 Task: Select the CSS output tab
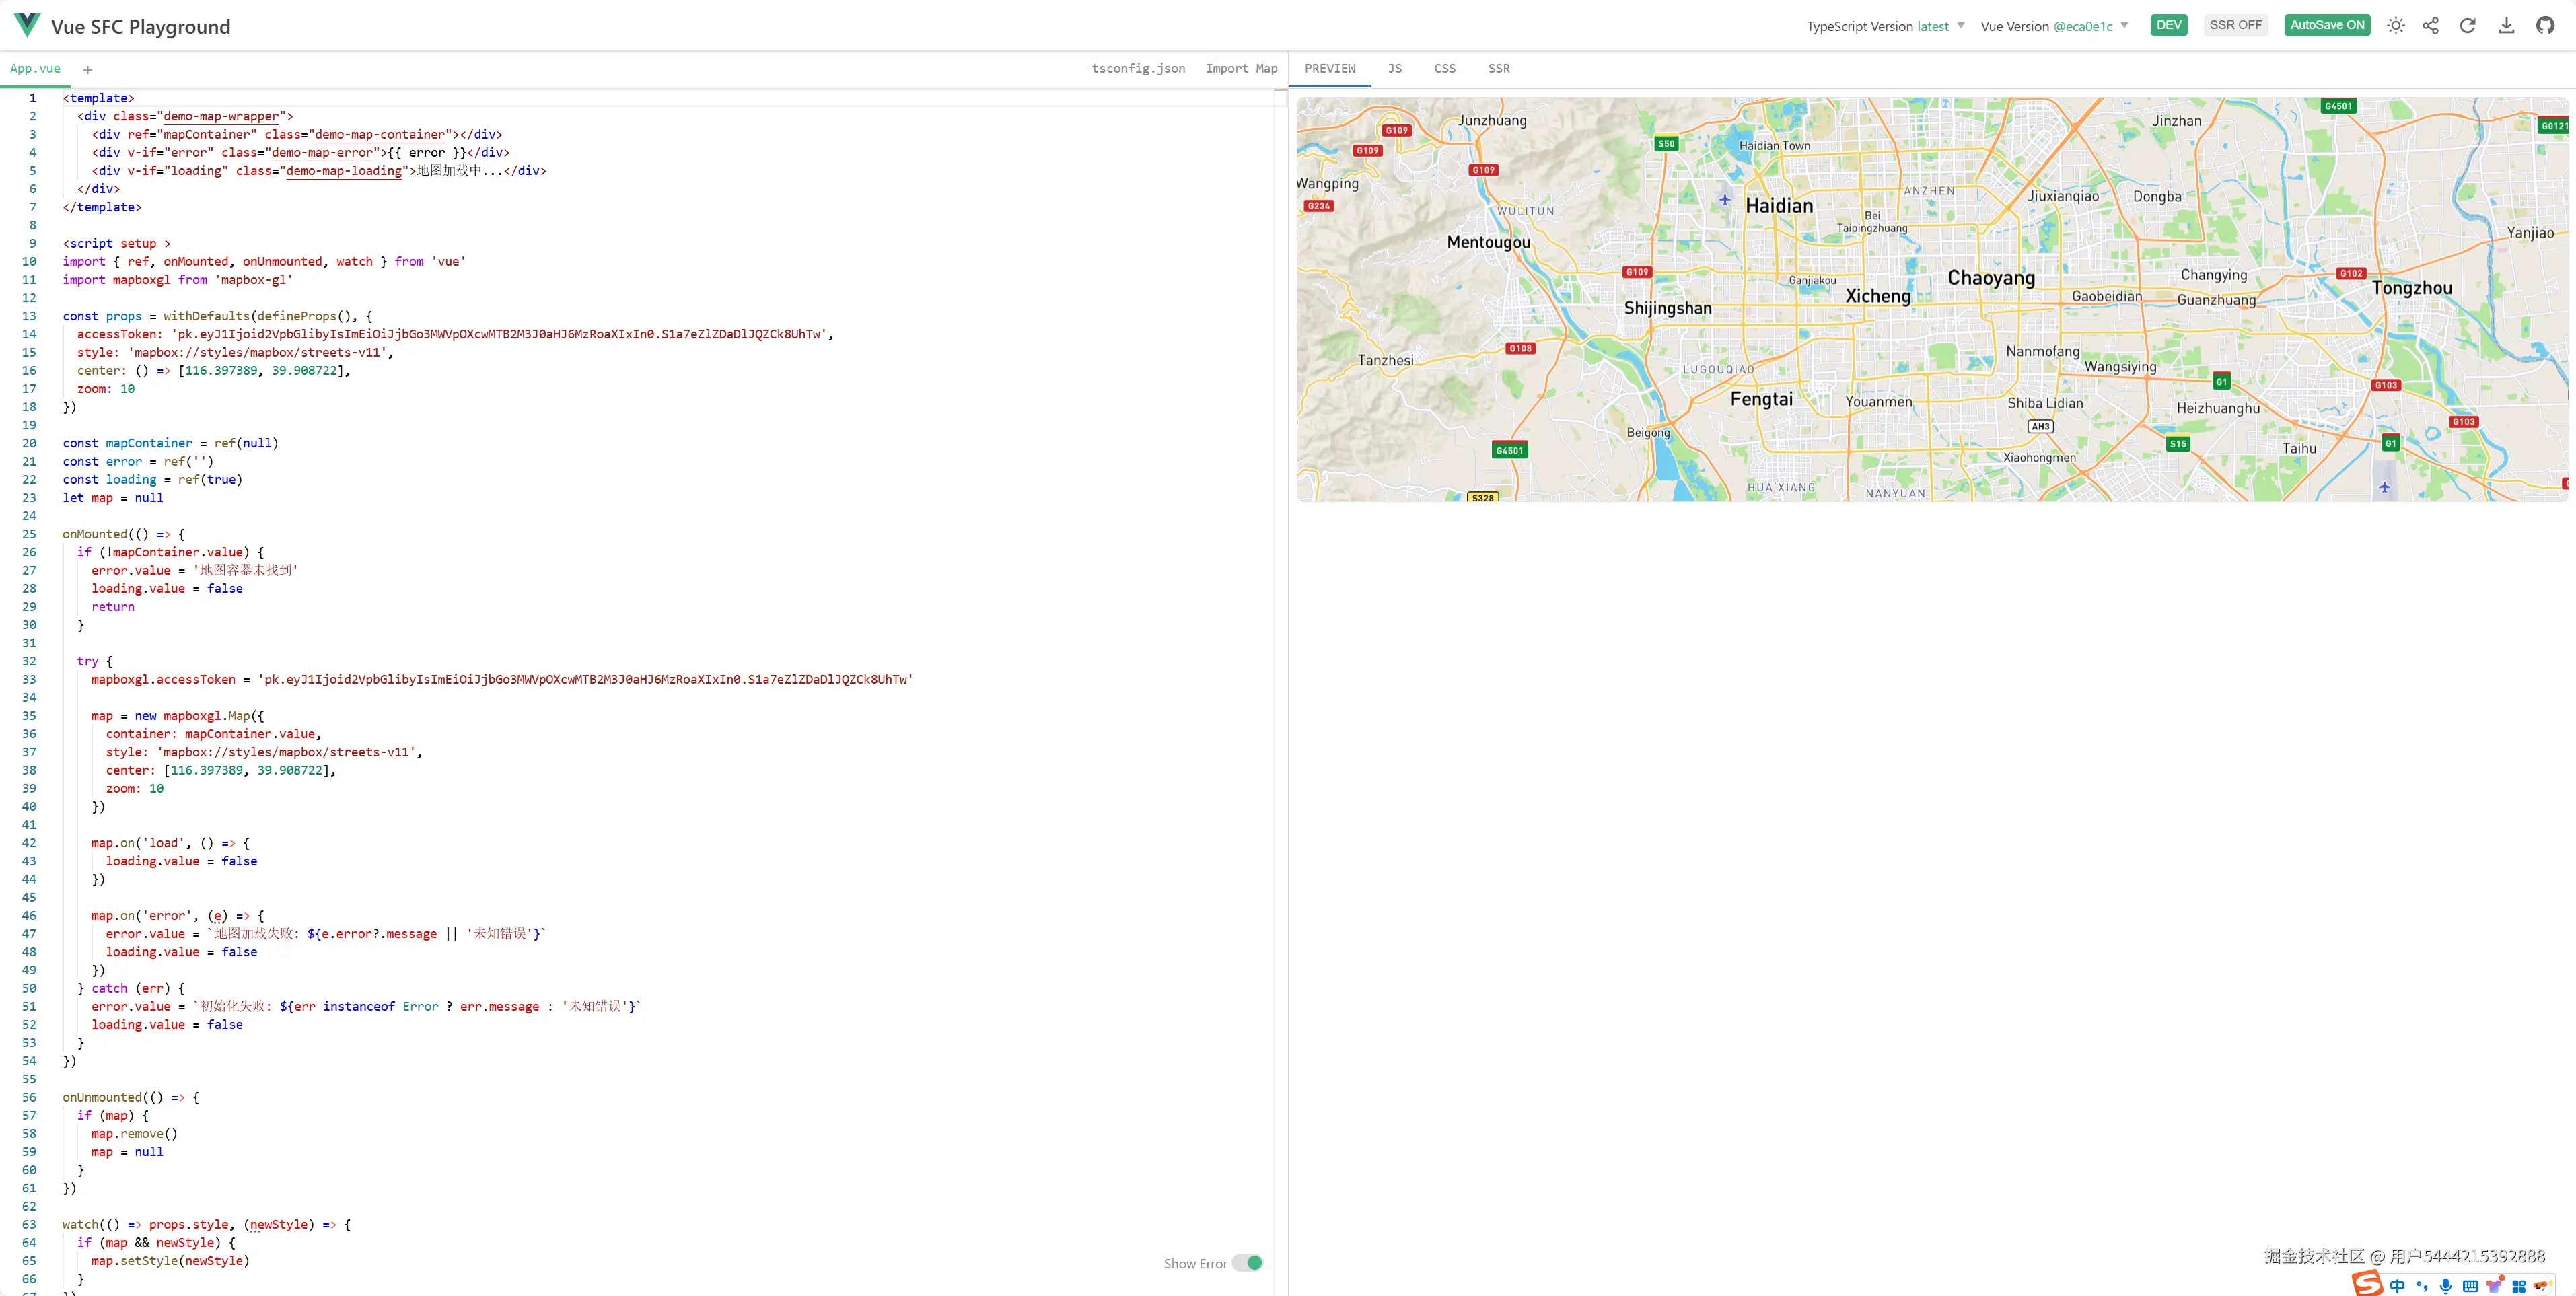coord(1444,68)
